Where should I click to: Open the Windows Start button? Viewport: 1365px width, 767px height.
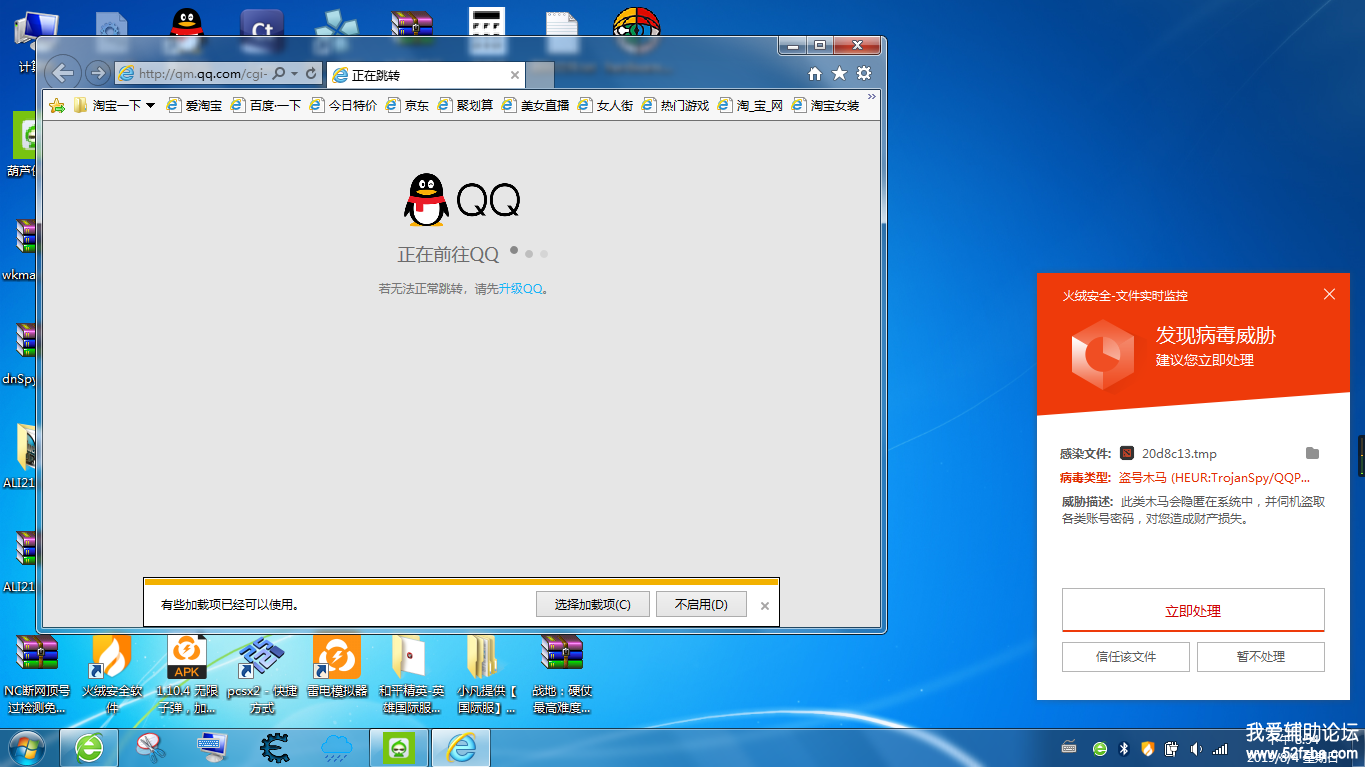click(x=26, y=747)
